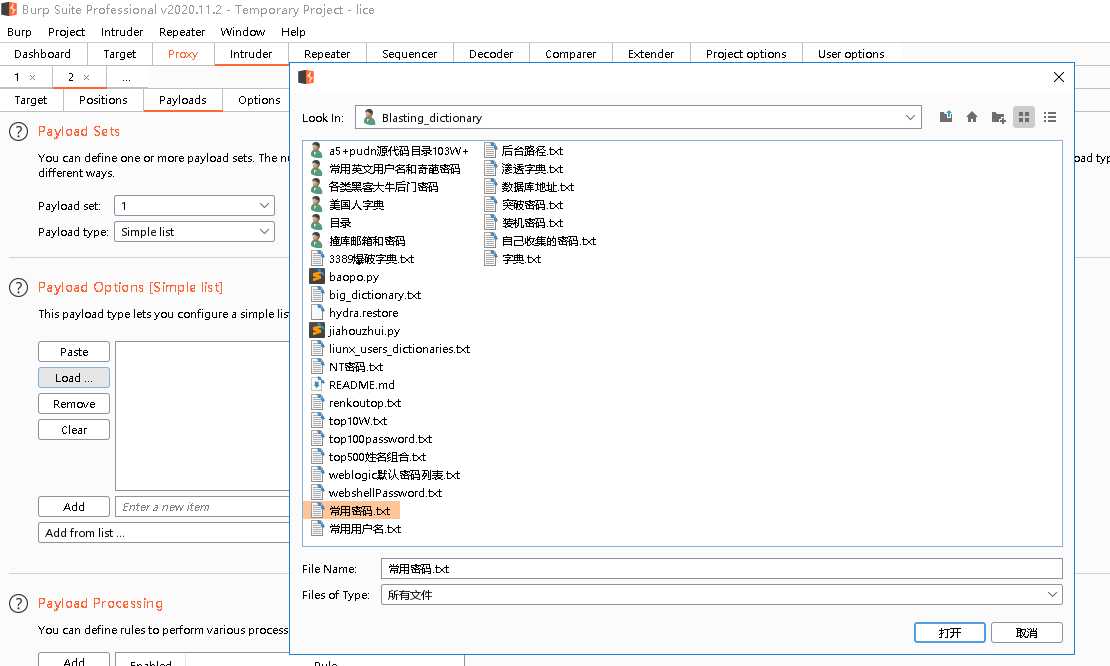Open Payload Processing help icon
This screenshot has height=666, width=1110.
18,603
